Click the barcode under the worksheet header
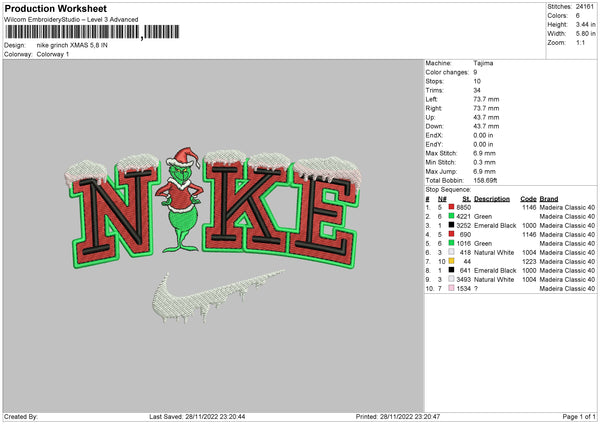This screenshot has width=600, height=424. 92,32
